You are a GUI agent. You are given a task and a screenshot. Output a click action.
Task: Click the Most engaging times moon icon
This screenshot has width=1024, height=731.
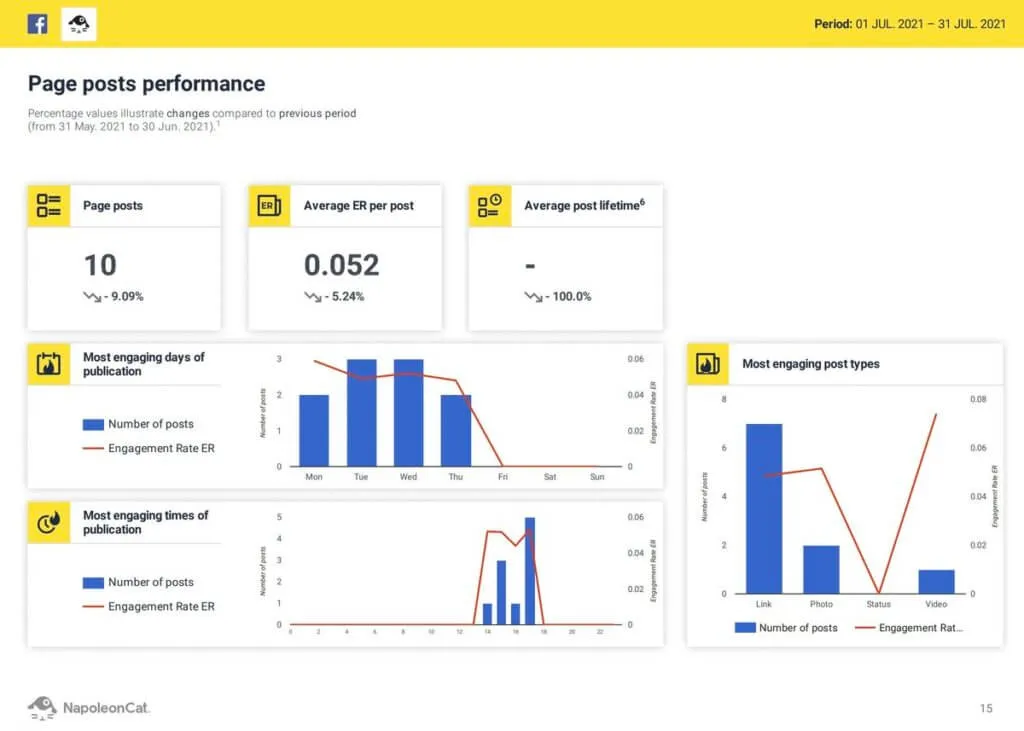[x=48, y=522]
